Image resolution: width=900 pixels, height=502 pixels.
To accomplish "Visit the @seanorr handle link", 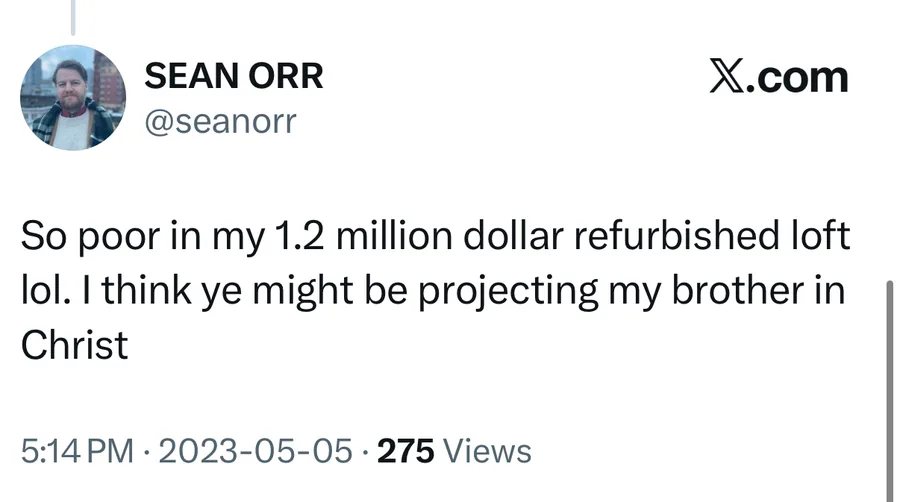I will click(220, 121).
